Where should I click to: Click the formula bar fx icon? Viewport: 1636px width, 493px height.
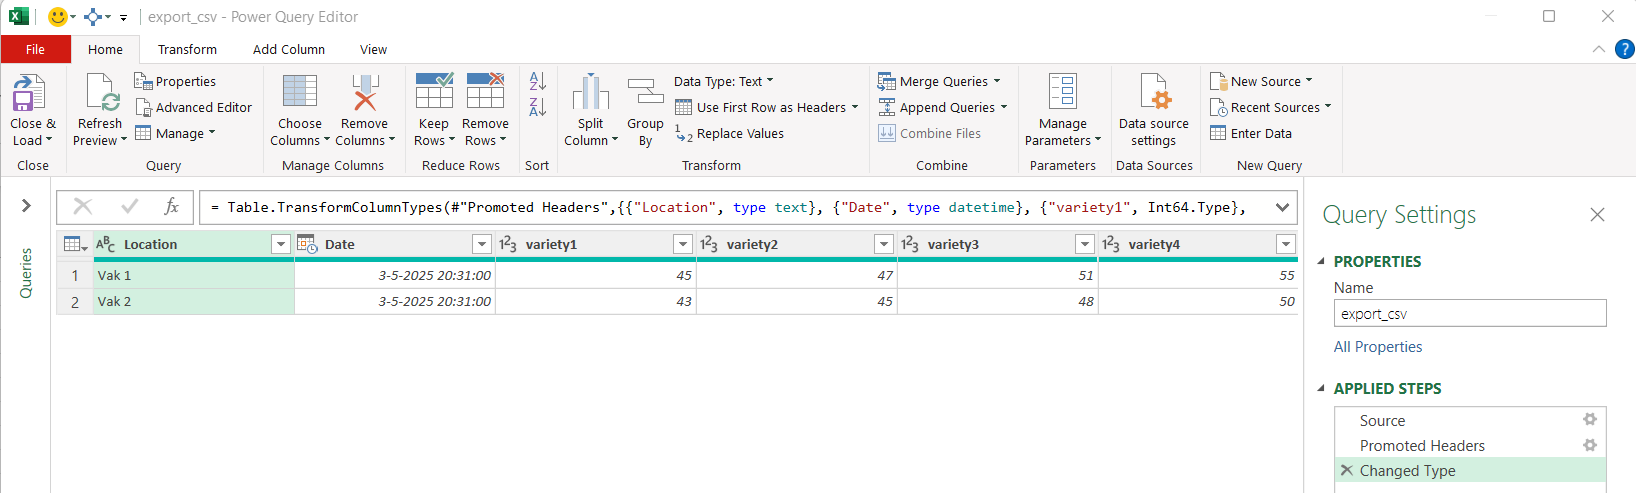pos(171,206)
